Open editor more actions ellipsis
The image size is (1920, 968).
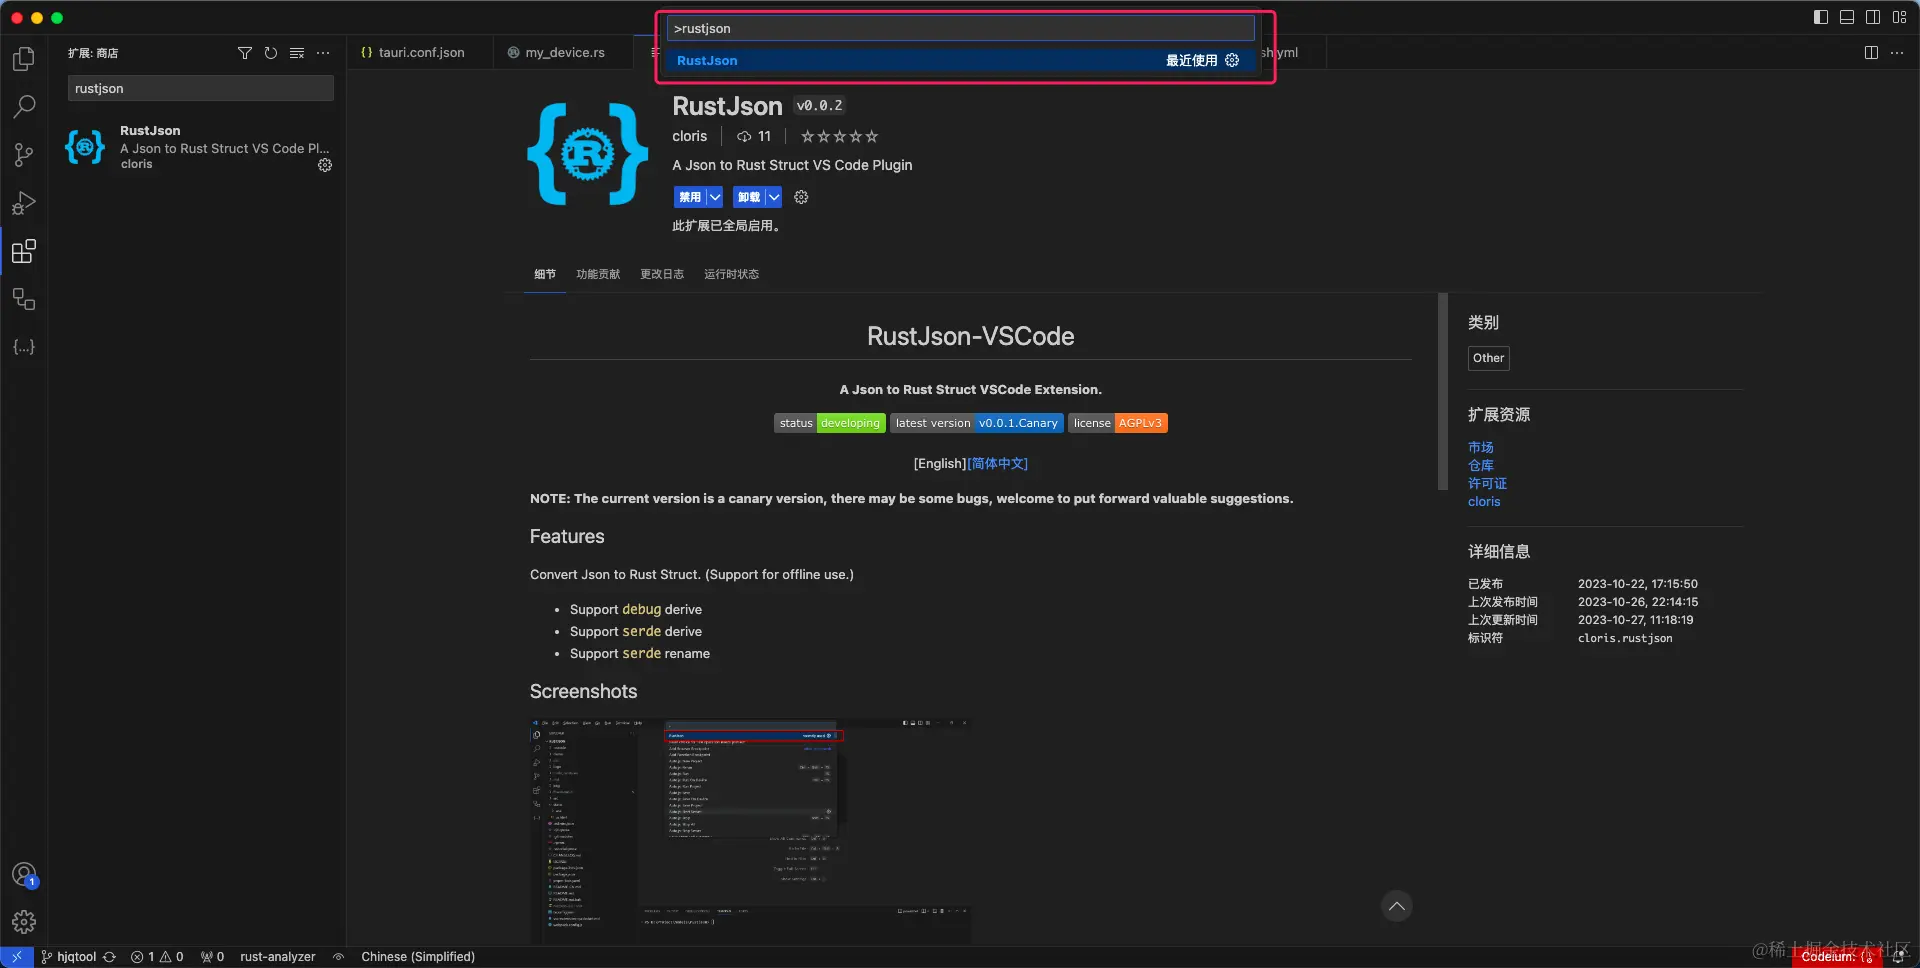1897,53
